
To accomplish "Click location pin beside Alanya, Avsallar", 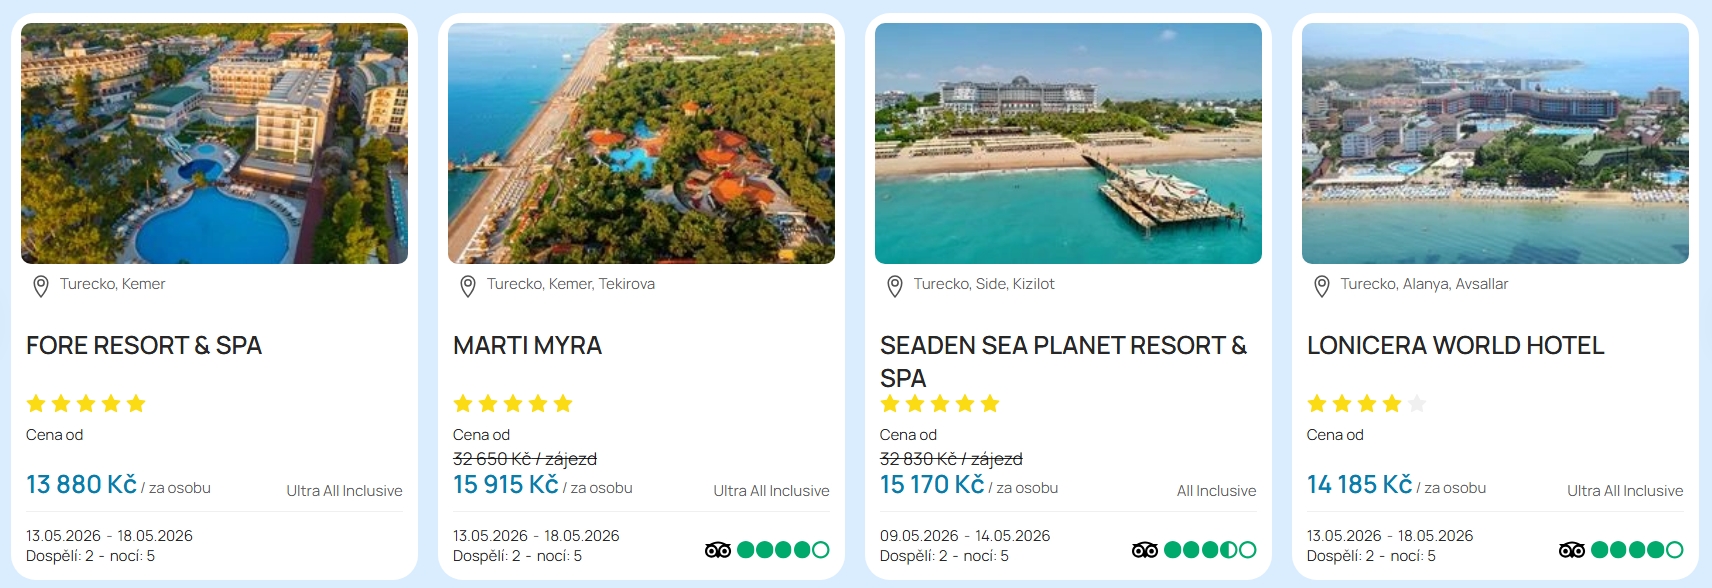I will tap(1321, 286).
